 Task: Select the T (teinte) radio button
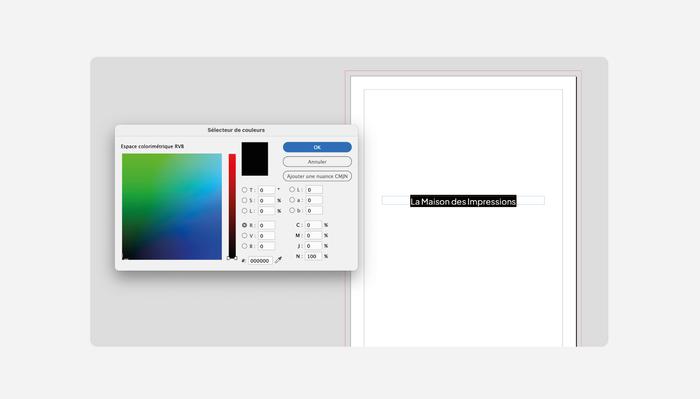coord(245,190)
